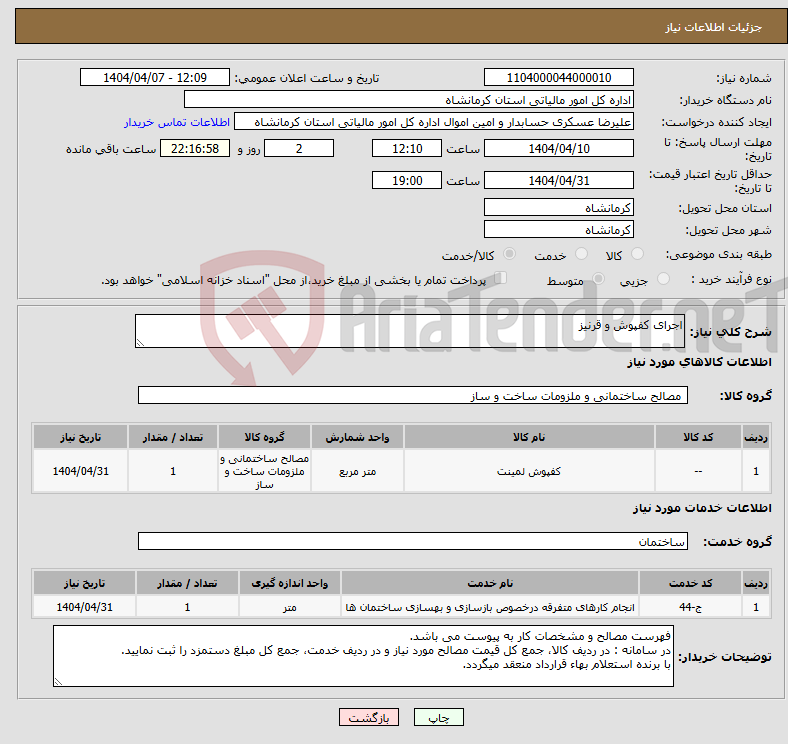Click the response deadline date 1404/04/10 field
Viewport: 788px width, 744px height.
pos(558,148)
